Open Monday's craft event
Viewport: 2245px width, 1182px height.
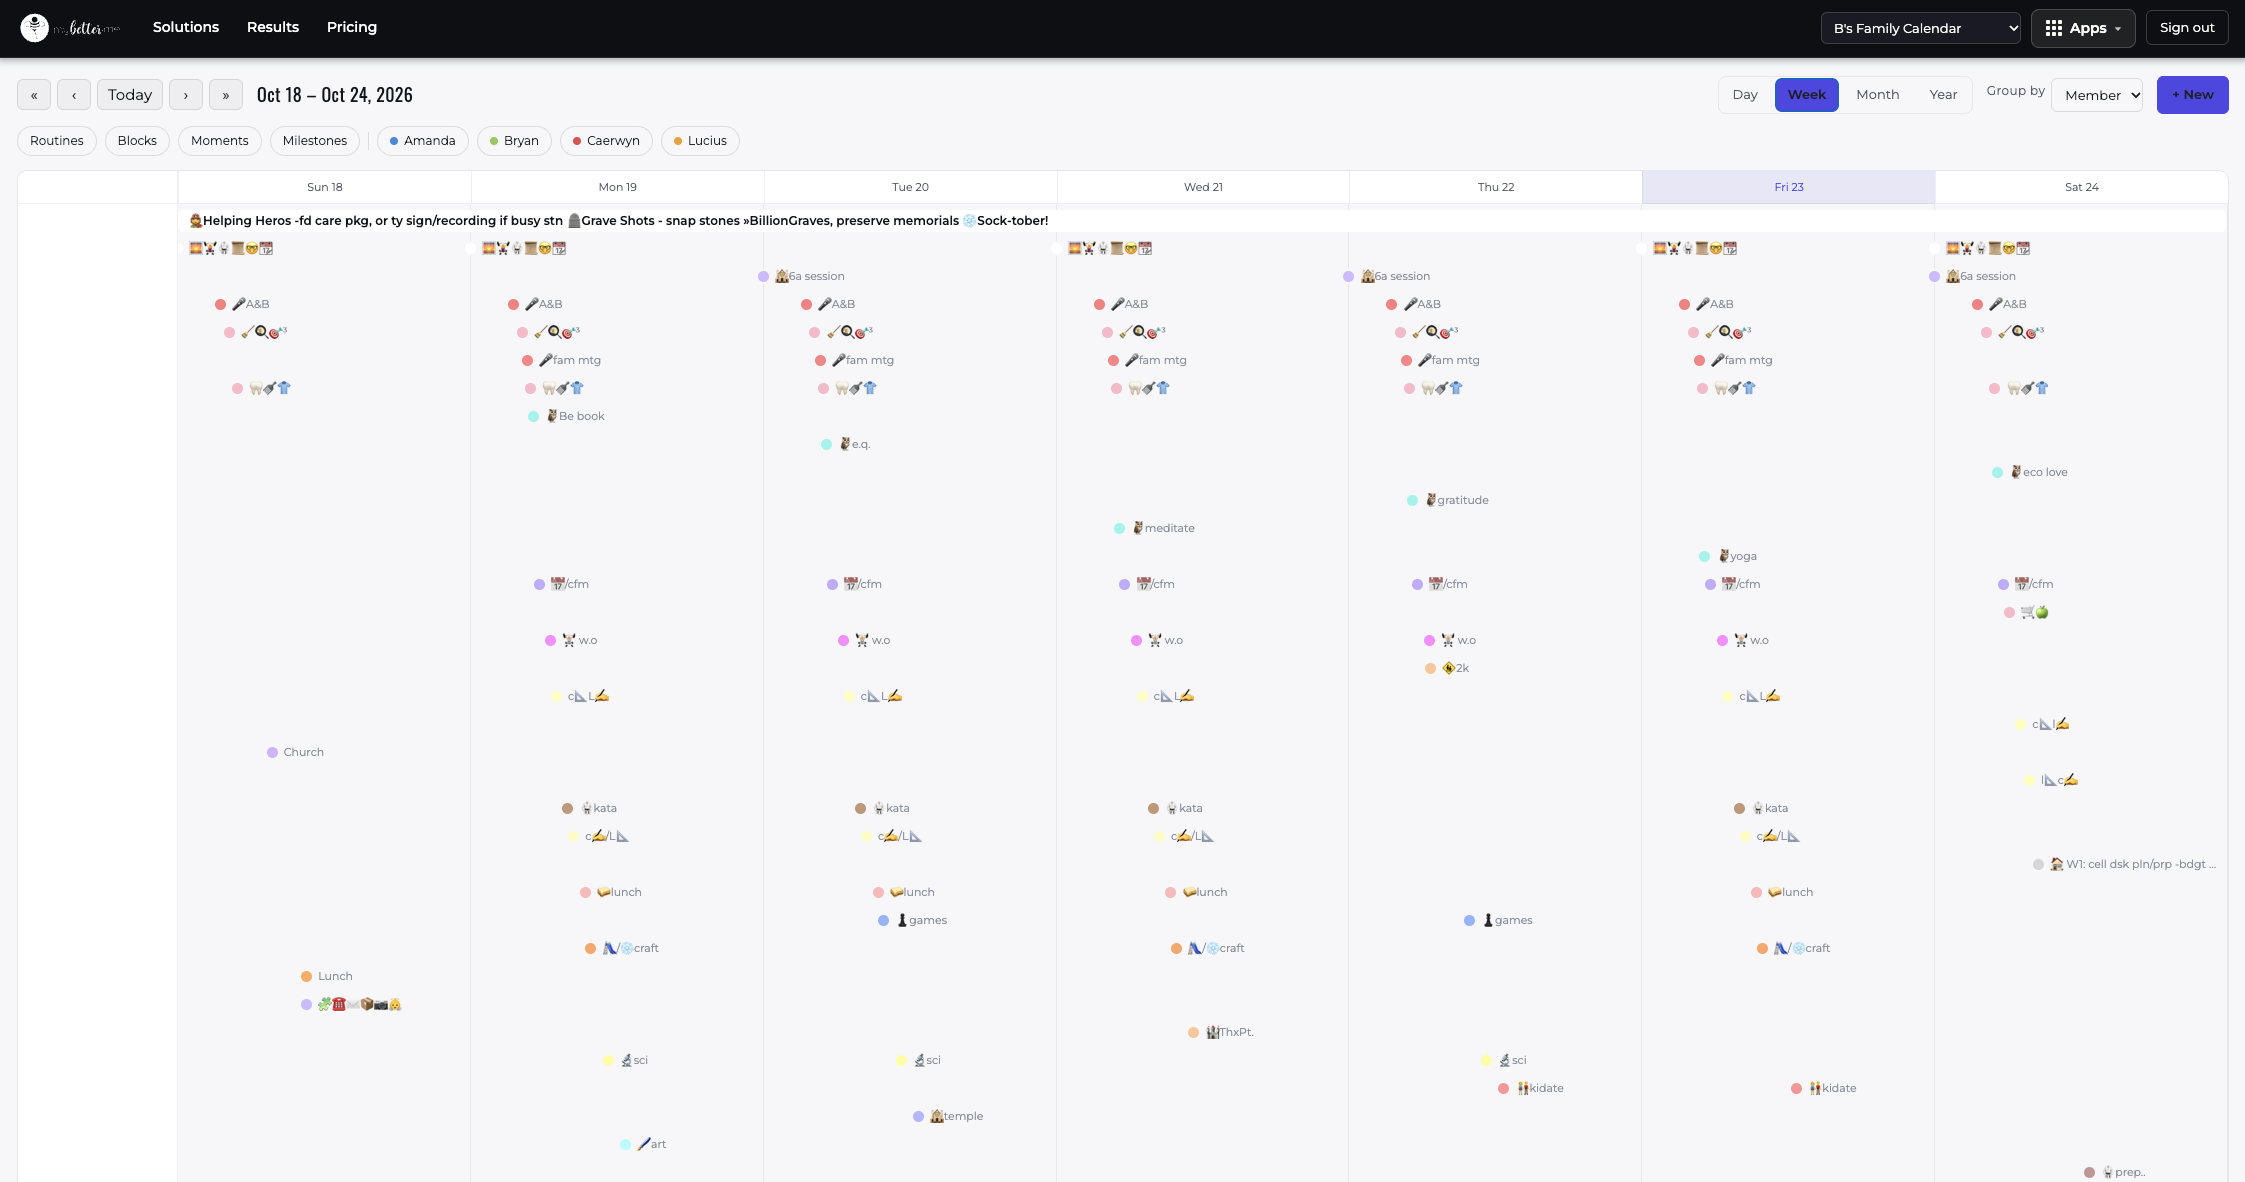coord(622,948)
